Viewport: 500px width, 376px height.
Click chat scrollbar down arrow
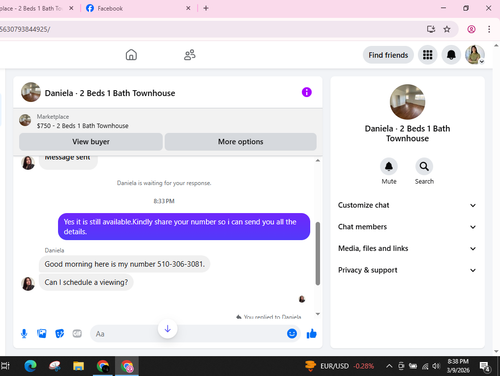pyautogui.click(x=317, y=314)
